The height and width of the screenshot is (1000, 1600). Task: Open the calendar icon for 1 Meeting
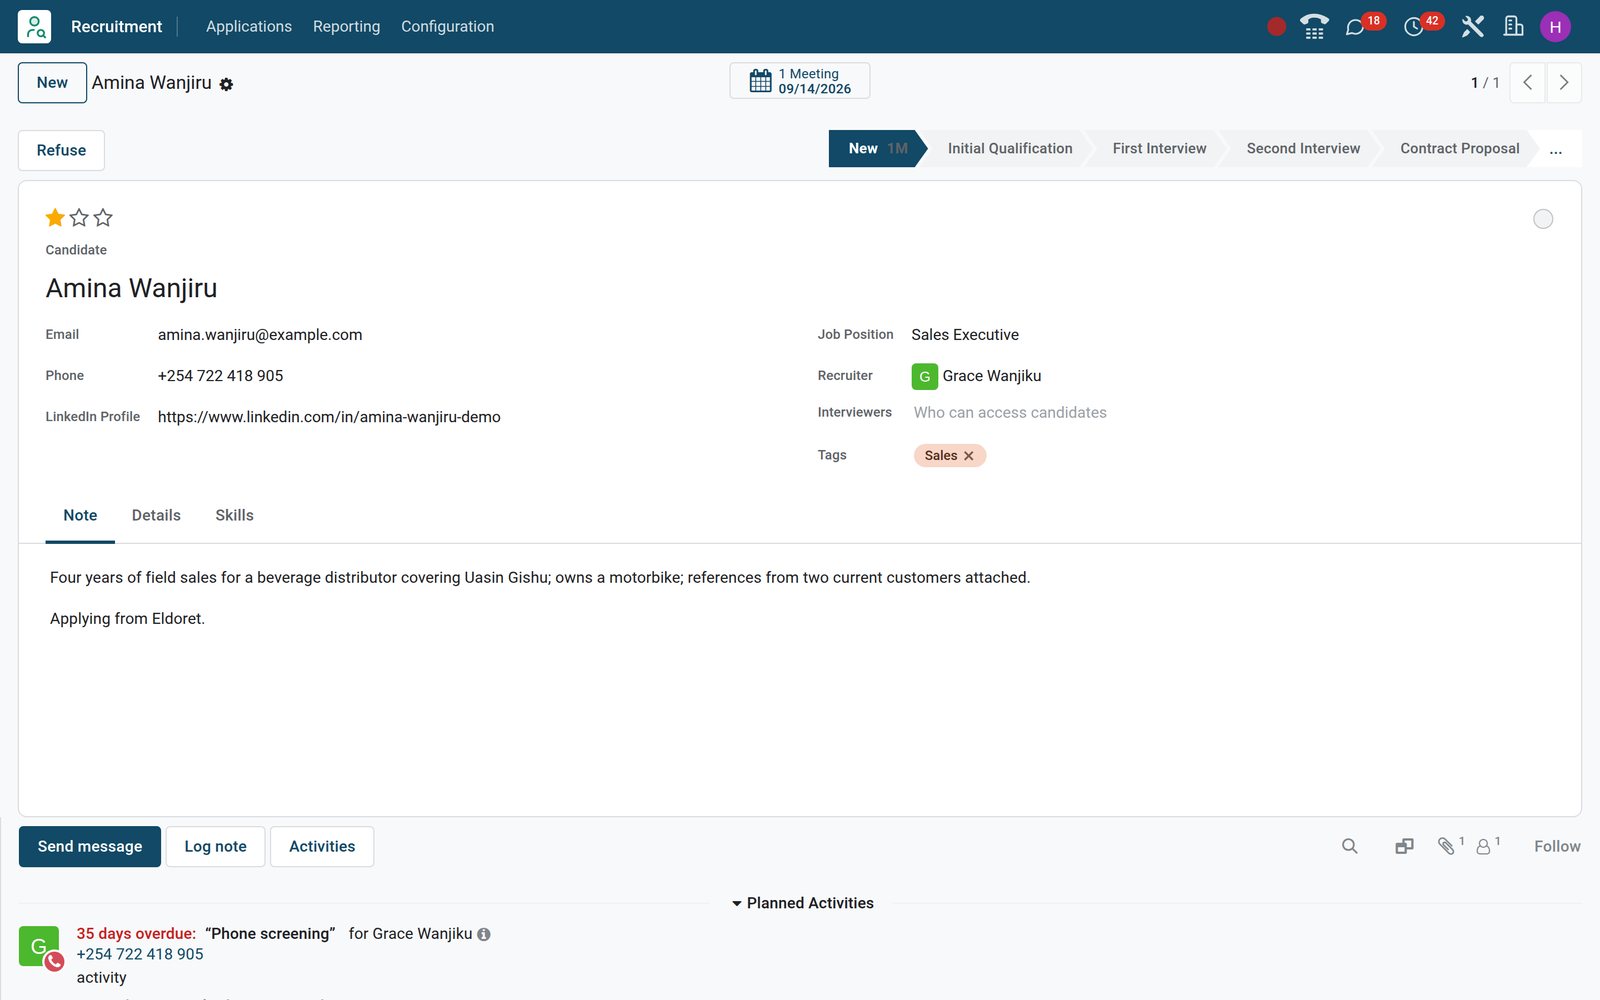pyautogui.click(x=761, y=81)
